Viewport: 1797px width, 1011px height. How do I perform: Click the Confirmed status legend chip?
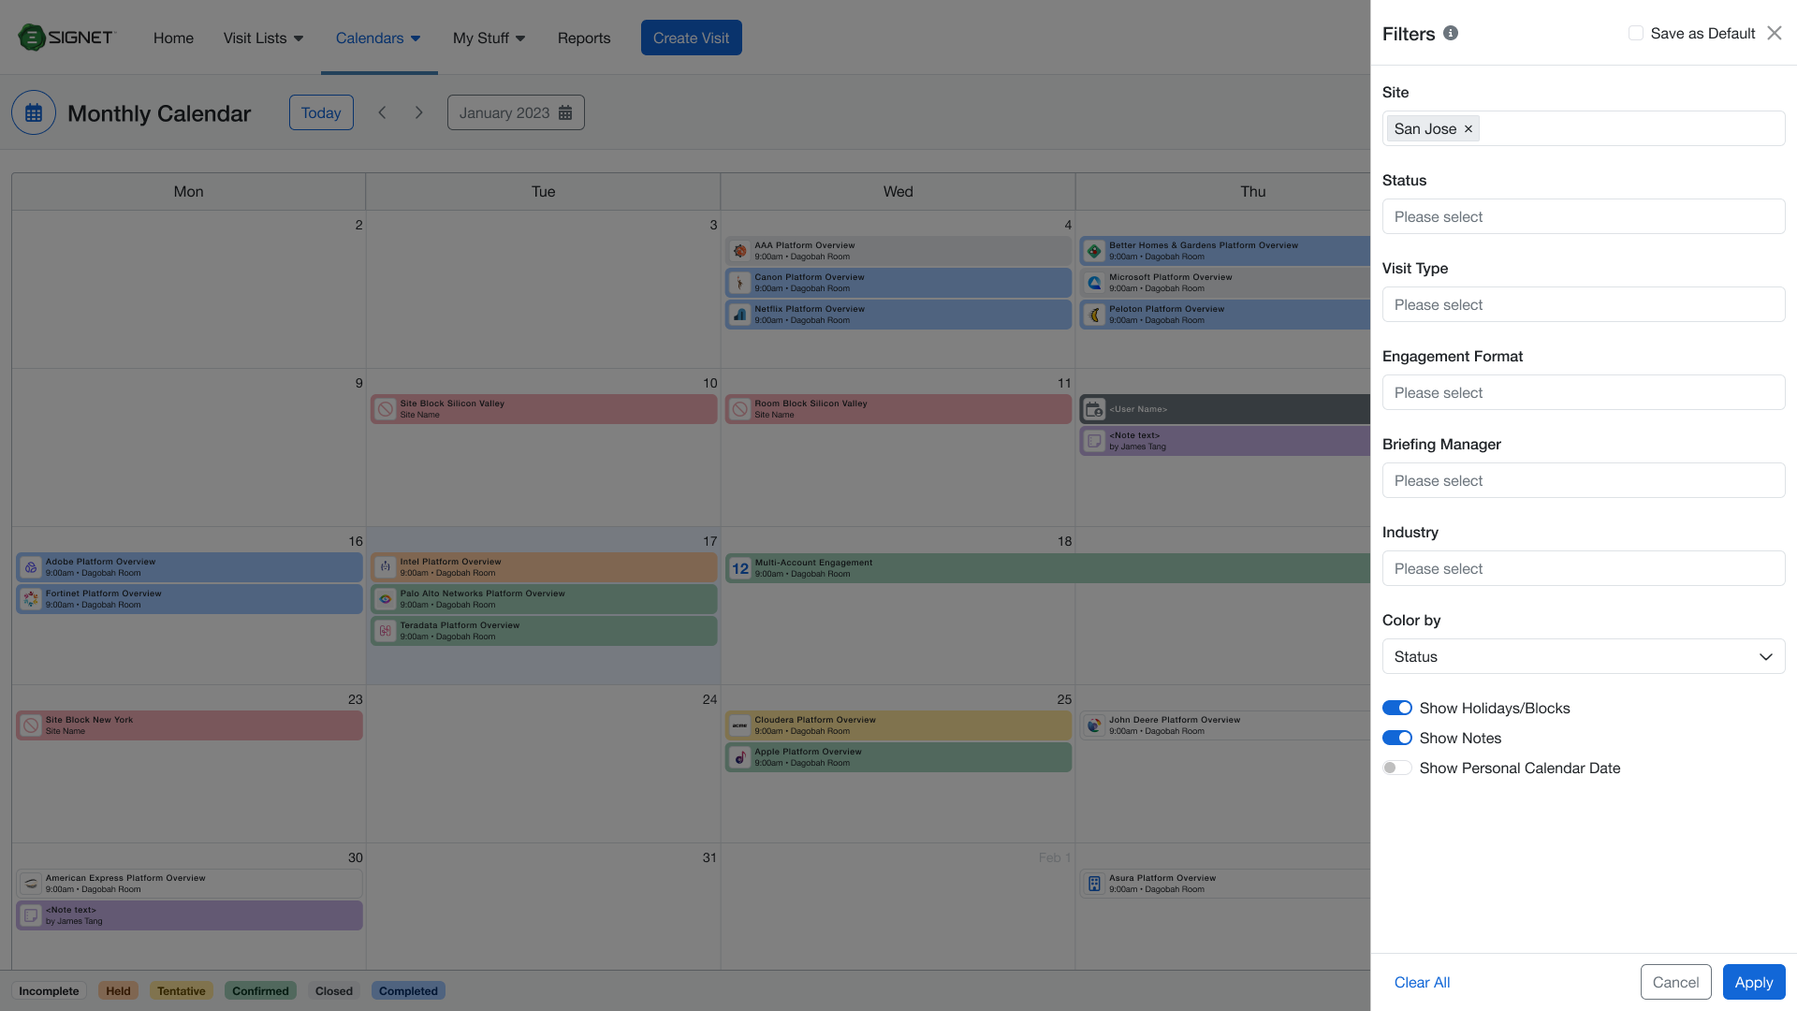pos(260,991)
